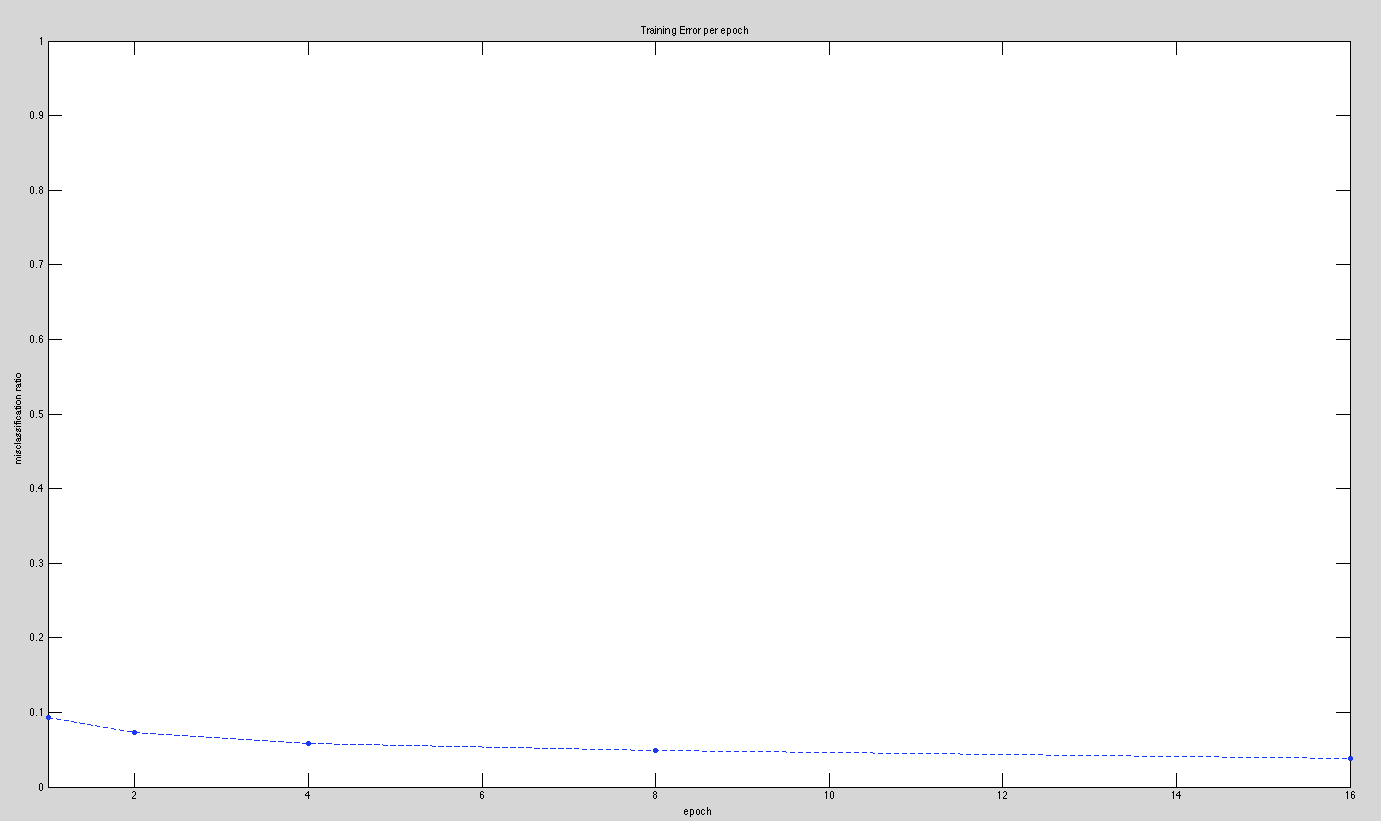The width and height of the screenshot is (1381, 821).
Task: Click the y-axis tick label '0.5'
Action: [x=37, y=414]
